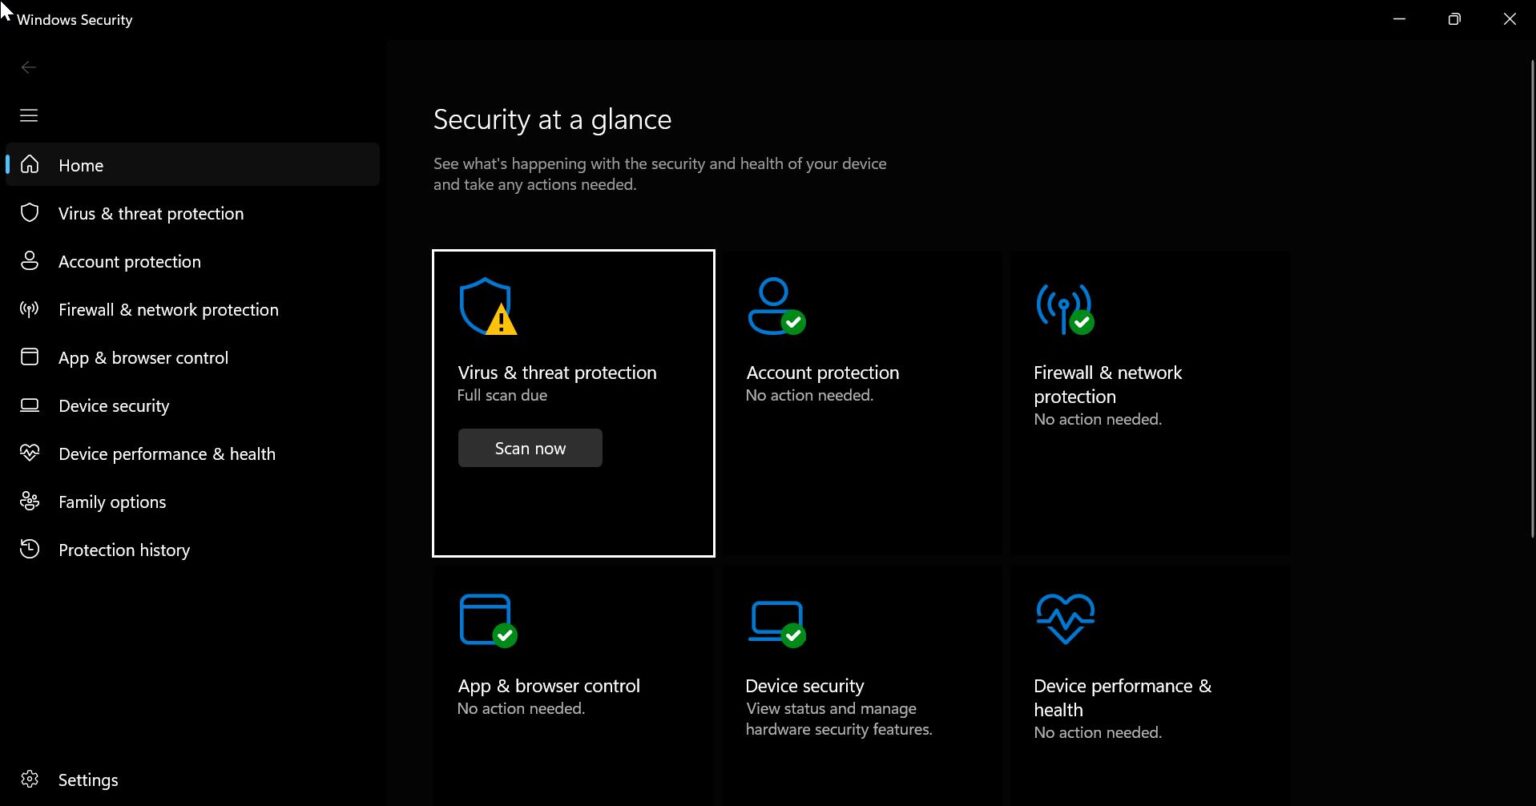Click the back arrow at top left
1536x806 pixels.
click(x=28, y=67)
